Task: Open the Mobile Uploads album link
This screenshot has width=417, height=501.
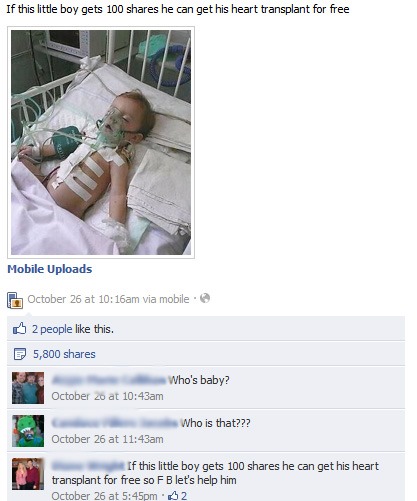Action: click(x=50, y=269)
